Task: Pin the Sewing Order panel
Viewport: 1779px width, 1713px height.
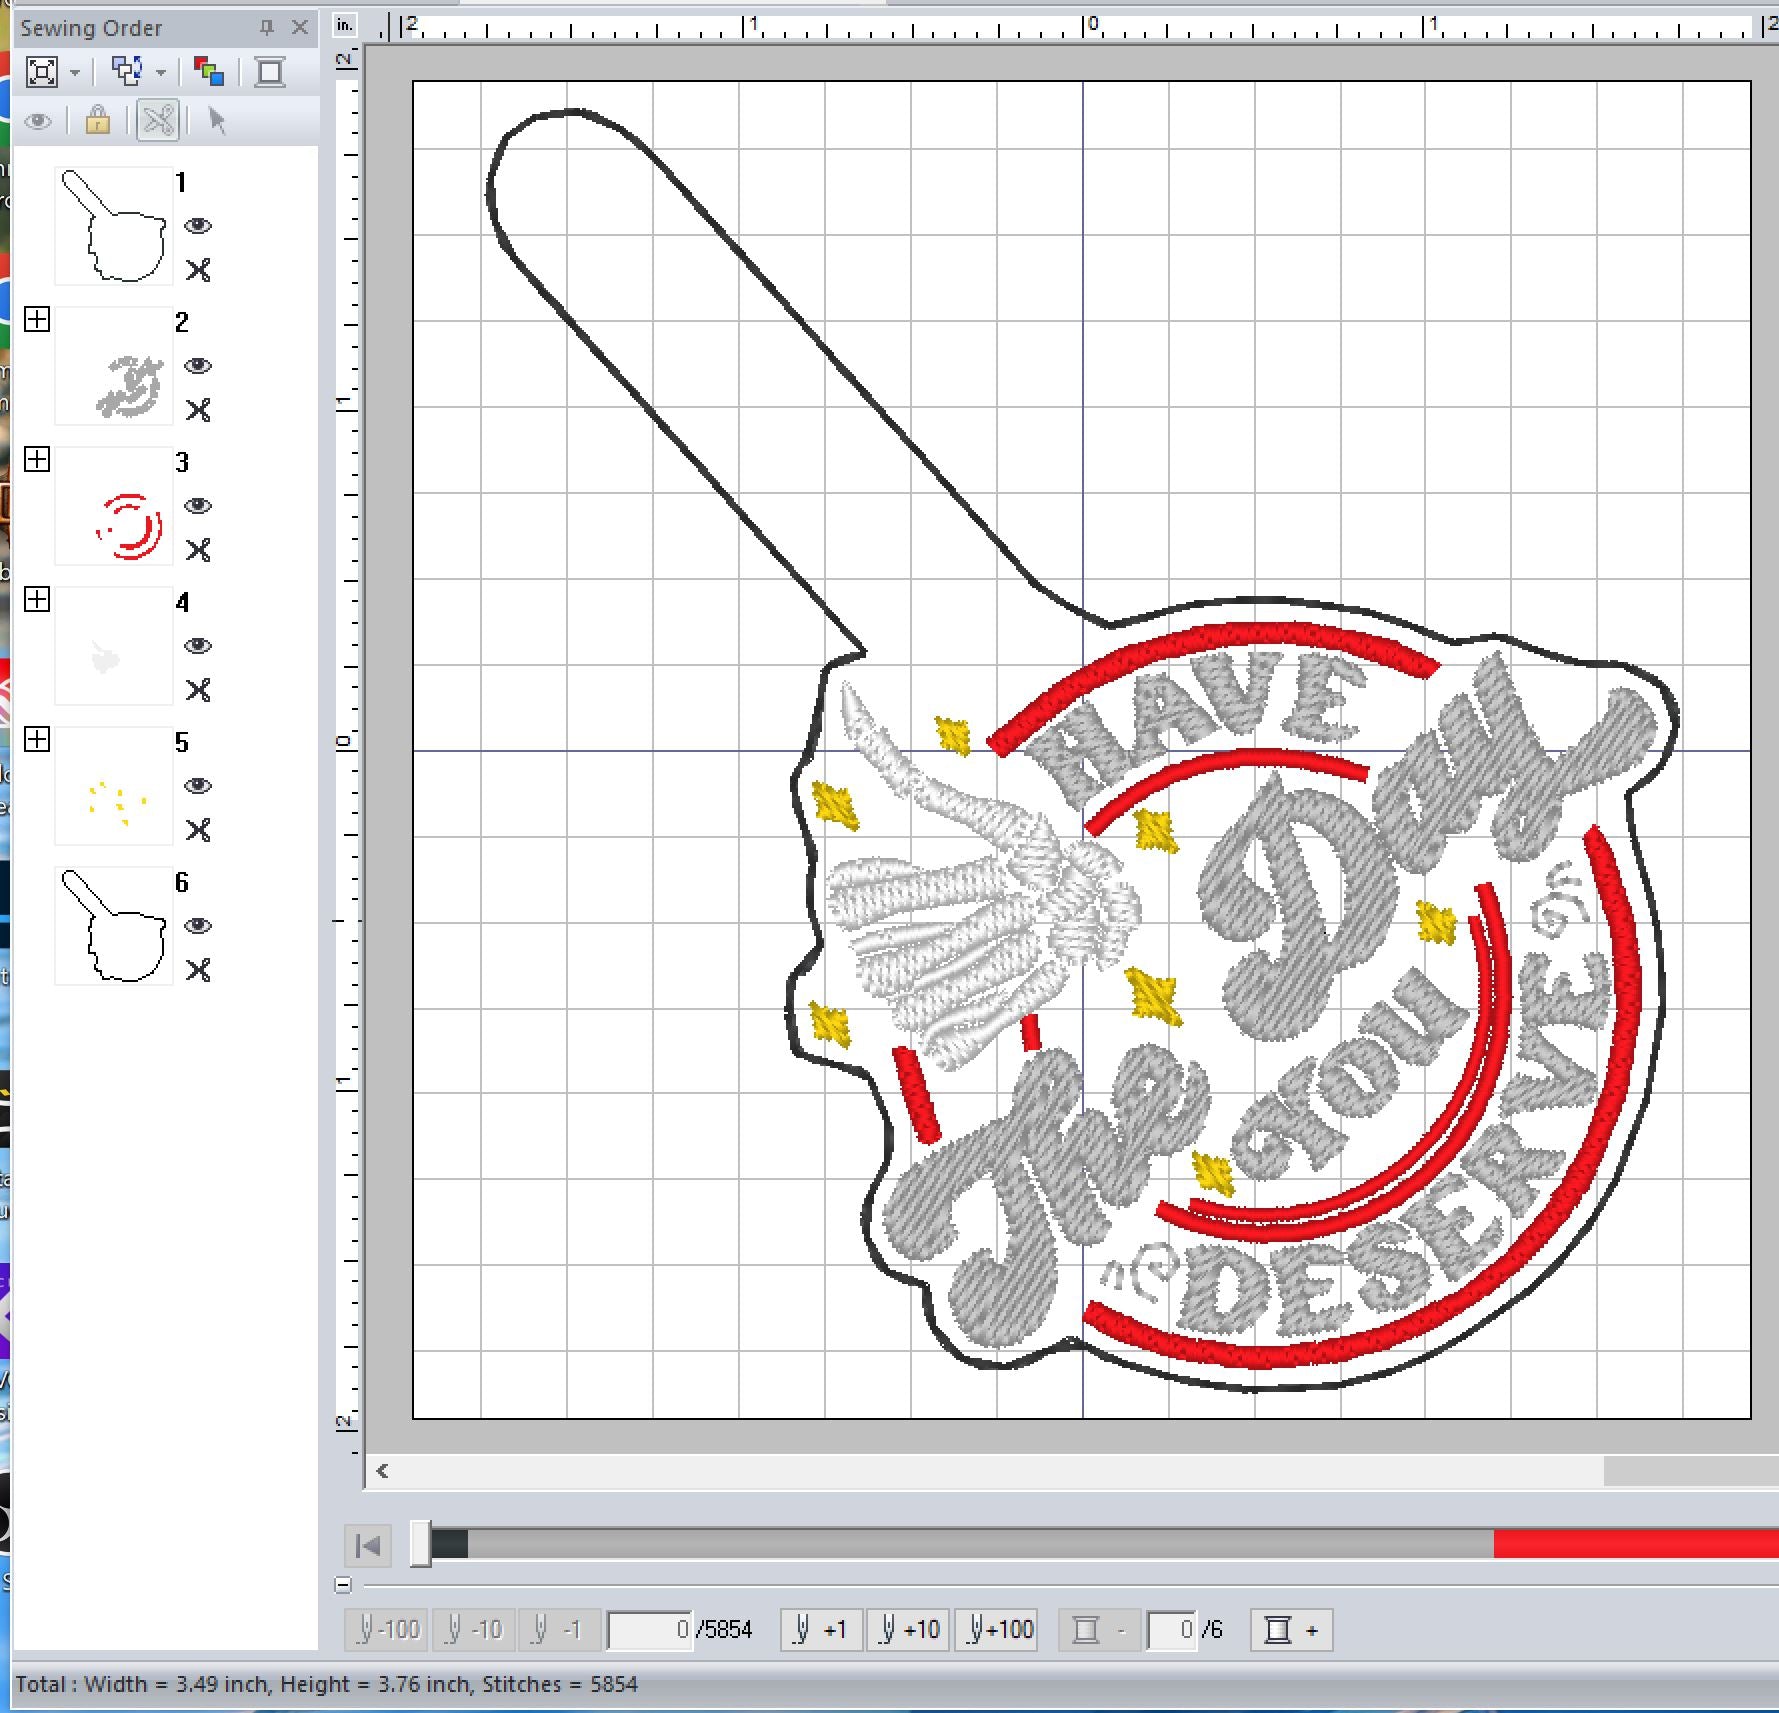Action: (266, 28)
